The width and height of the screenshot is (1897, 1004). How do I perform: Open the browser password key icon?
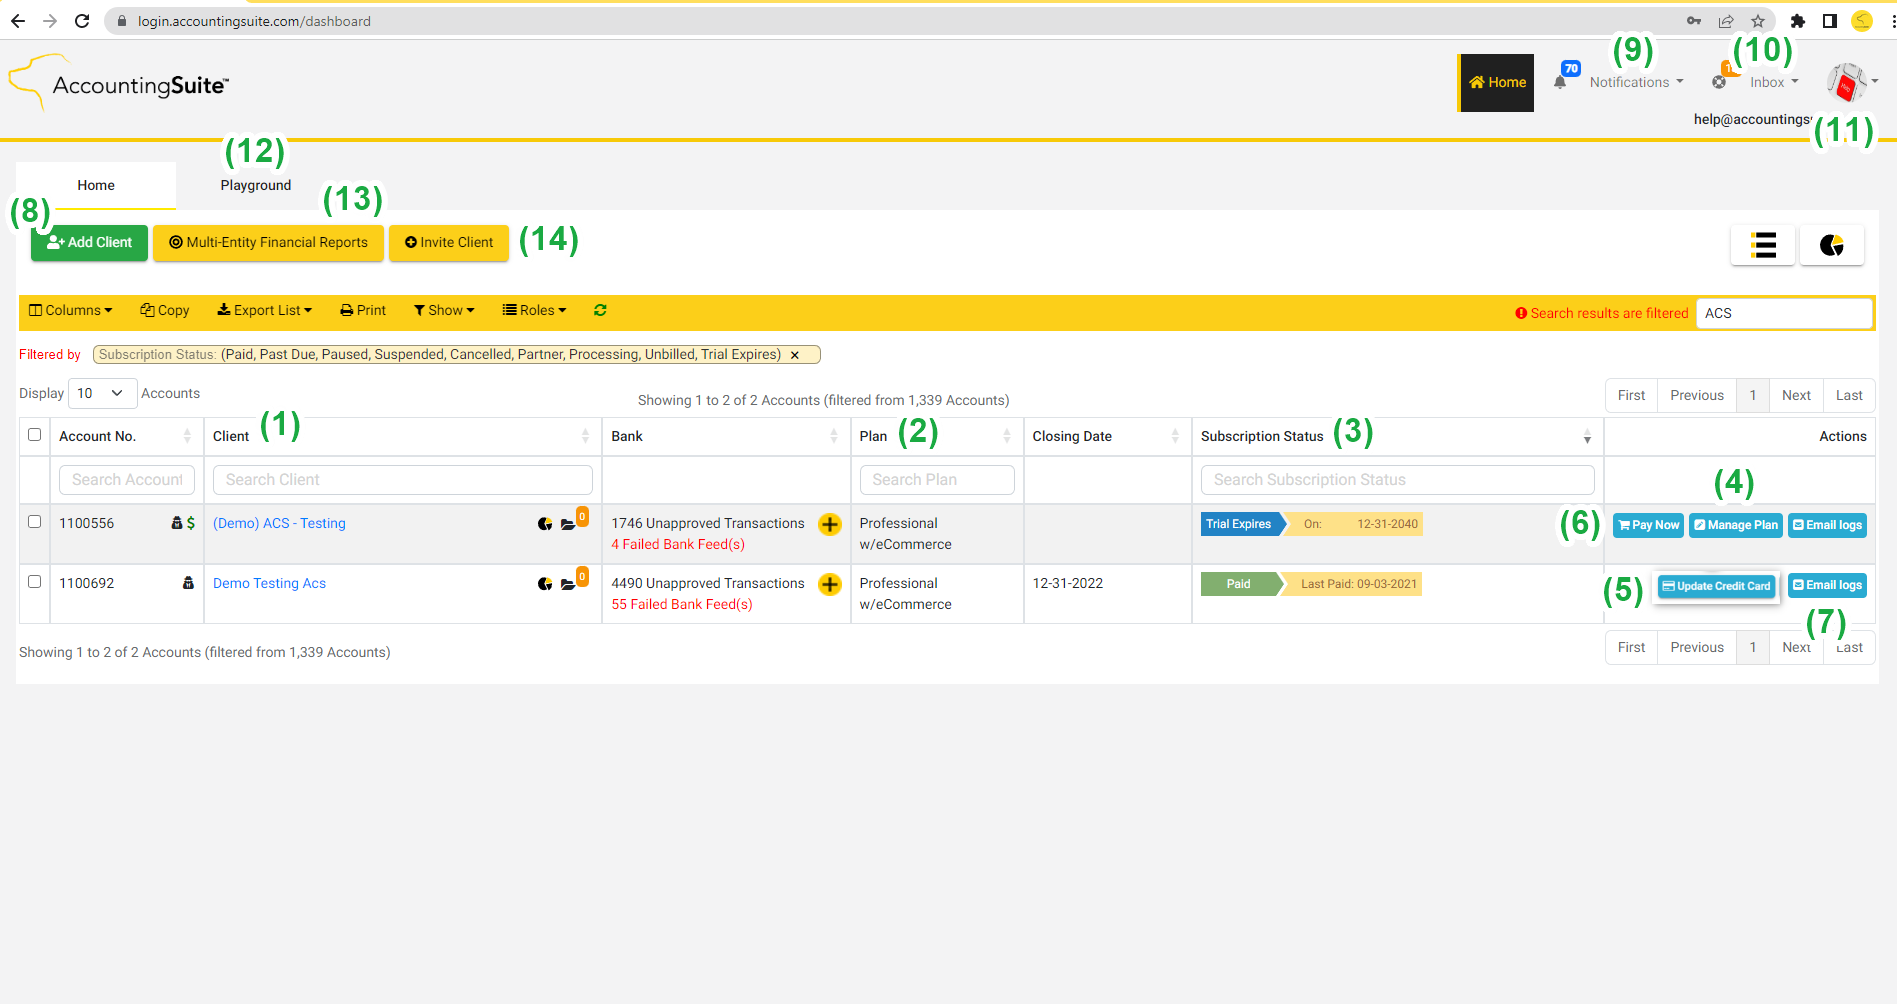tap(1694, 21)
